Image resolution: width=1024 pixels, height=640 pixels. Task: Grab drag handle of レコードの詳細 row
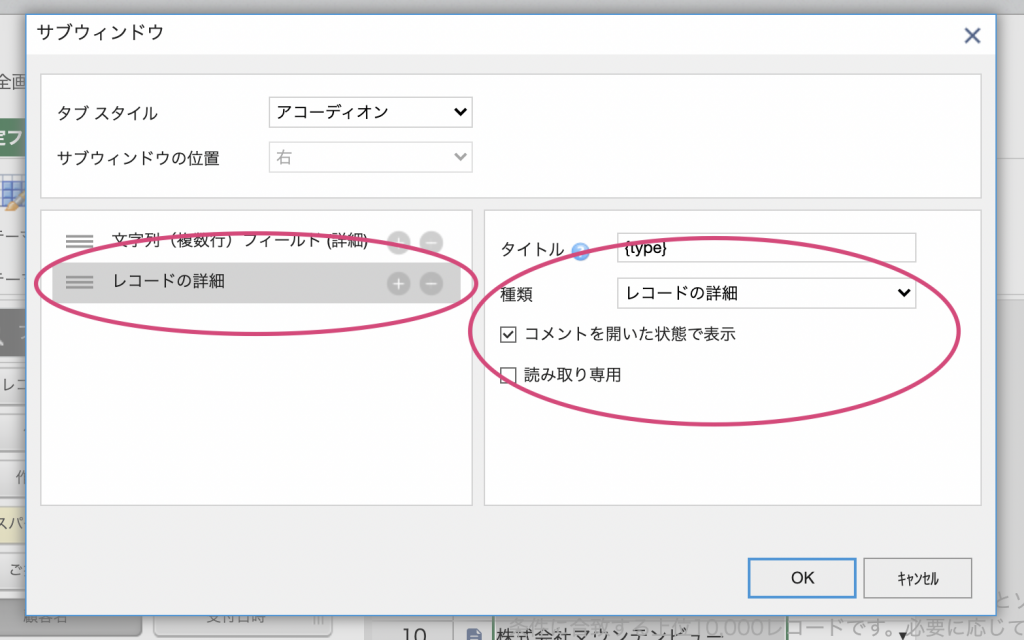(79, 283)
